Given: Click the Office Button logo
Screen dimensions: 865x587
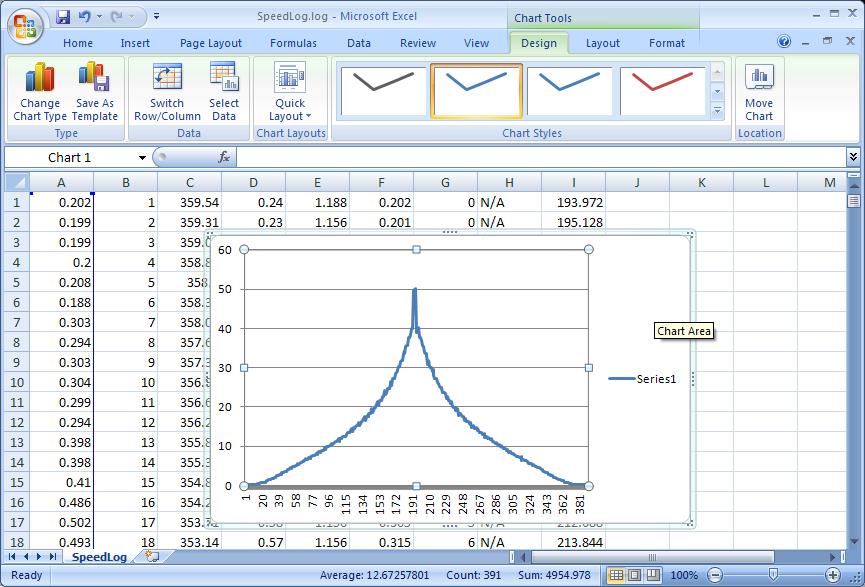Looking at the screenshot, I should [x=25, y=26].
